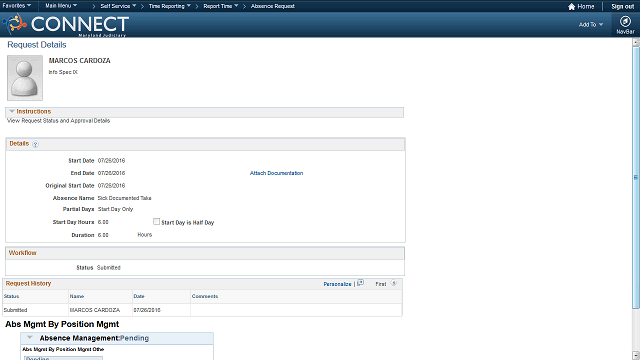This screenshot has height=360, width=640.
Task: Click the employee profile photo placeholder
Action: (25, 78)
